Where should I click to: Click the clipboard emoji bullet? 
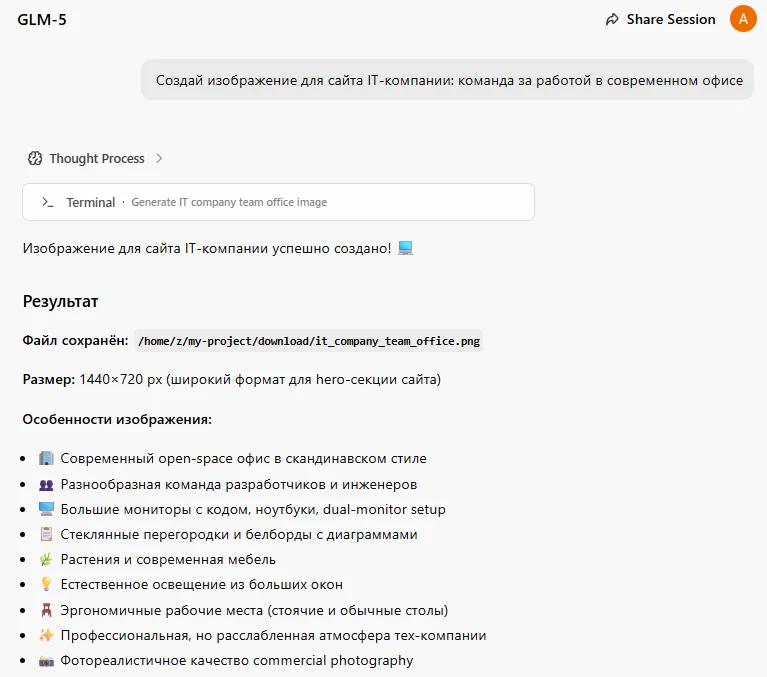pyautogui.click(x=46, y=534)
